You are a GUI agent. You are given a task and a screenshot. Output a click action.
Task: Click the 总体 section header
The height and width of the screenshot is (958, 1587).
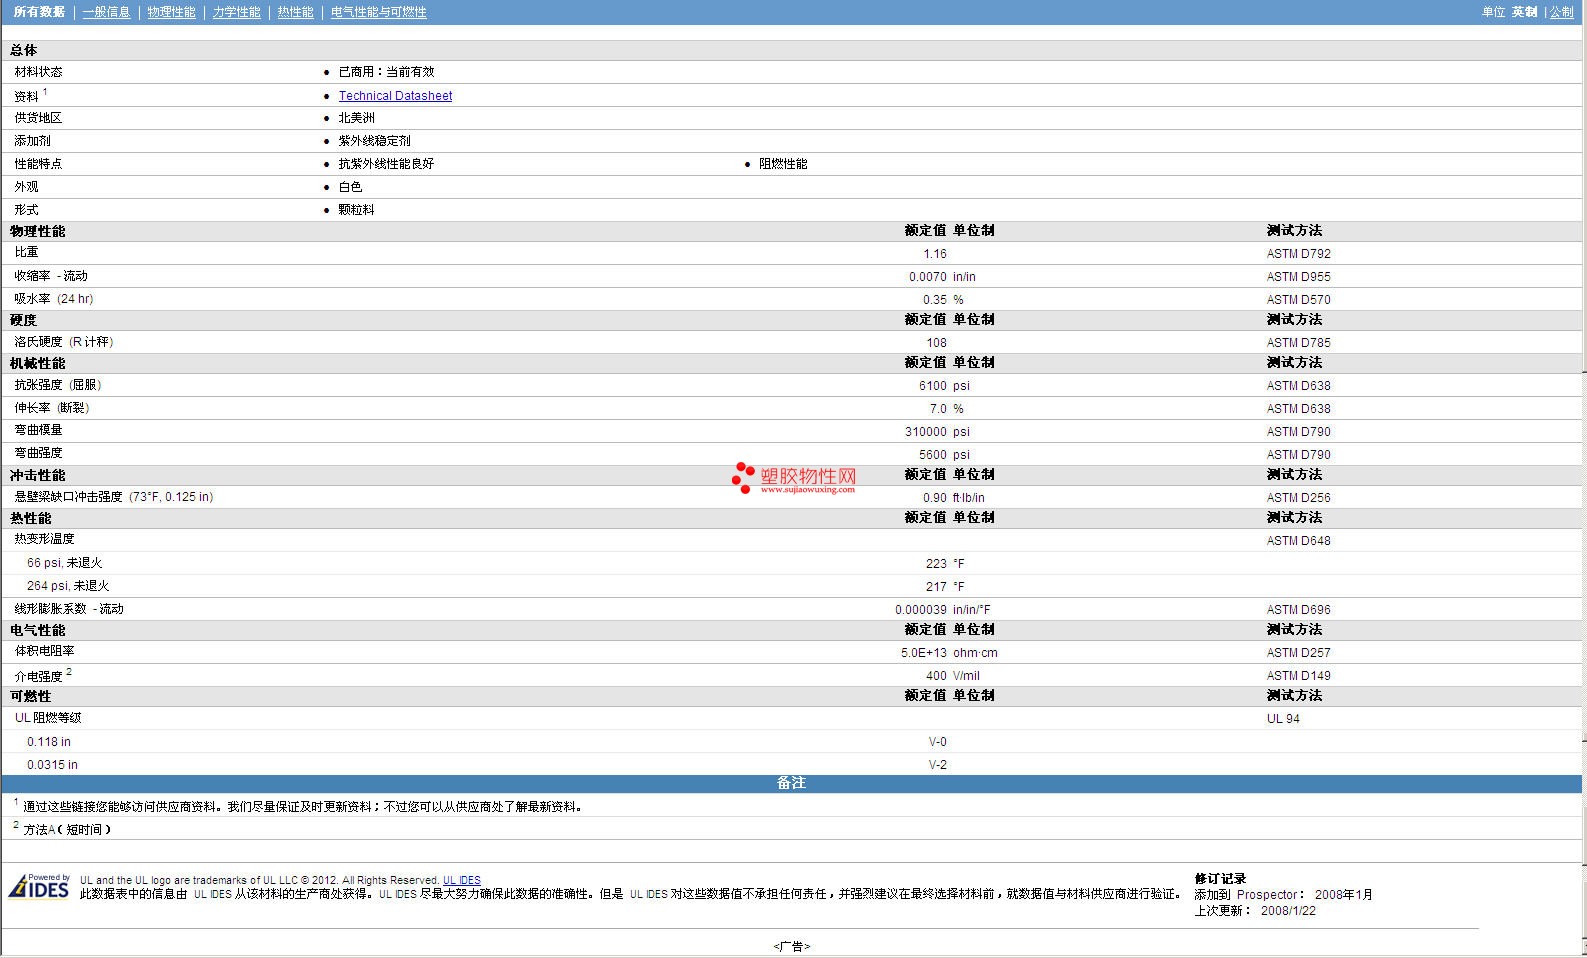pos(24,50)
